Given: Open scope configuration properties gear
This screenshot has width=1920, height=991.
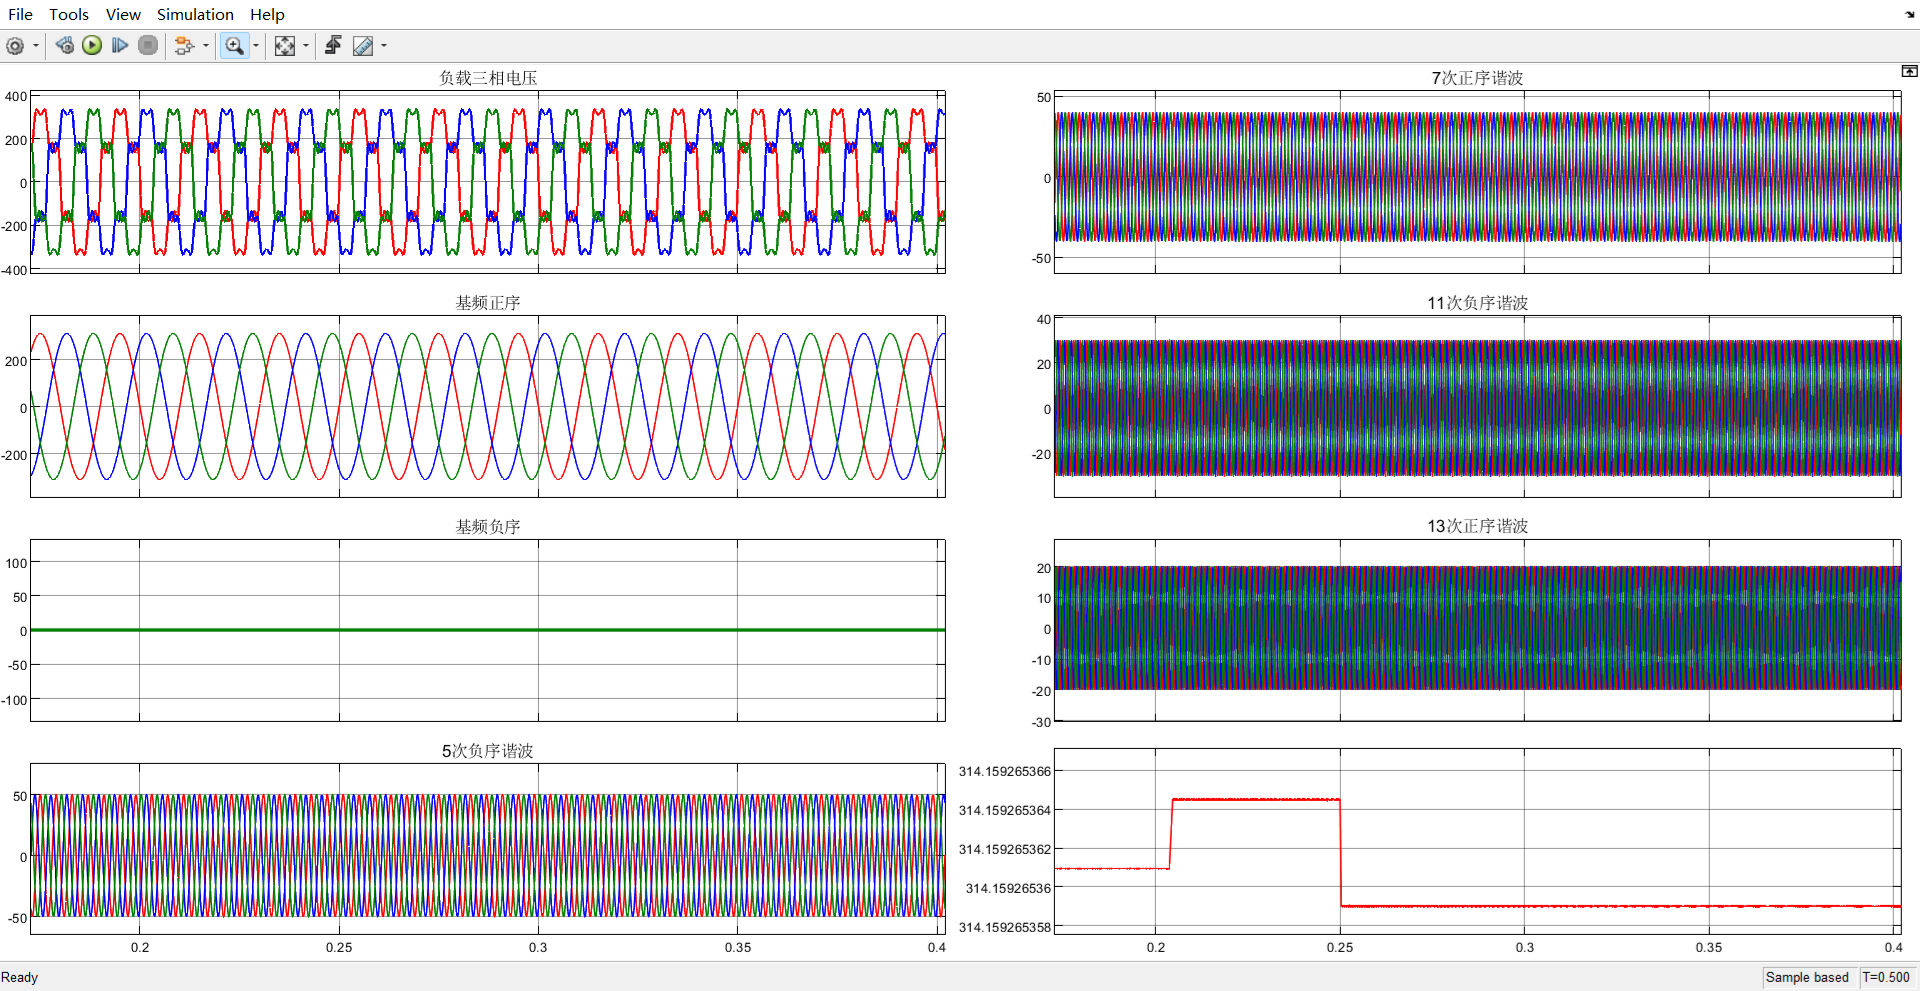Looking at the screenshot, I should 15,46.
